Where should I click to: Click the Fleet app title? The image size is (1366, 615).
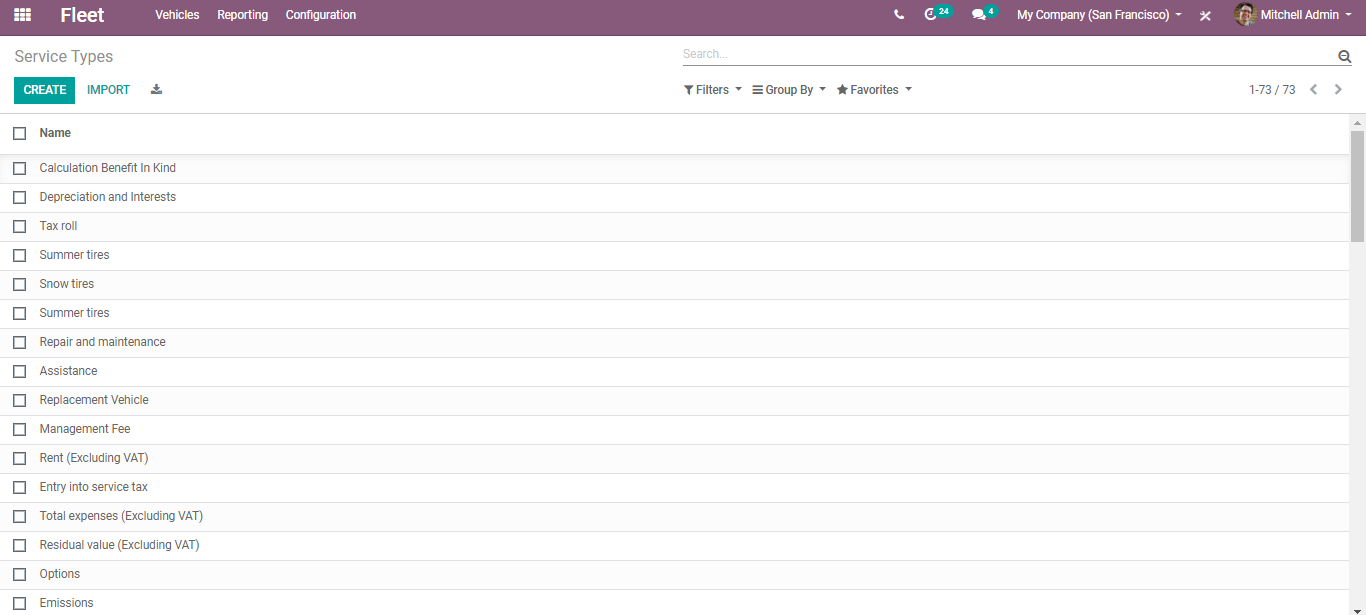(82, 15)
